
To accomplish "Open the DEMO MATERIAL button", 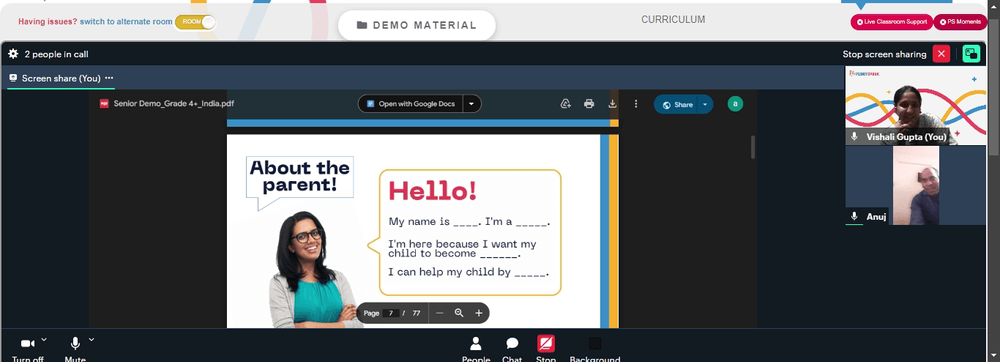I will (416, 25).
